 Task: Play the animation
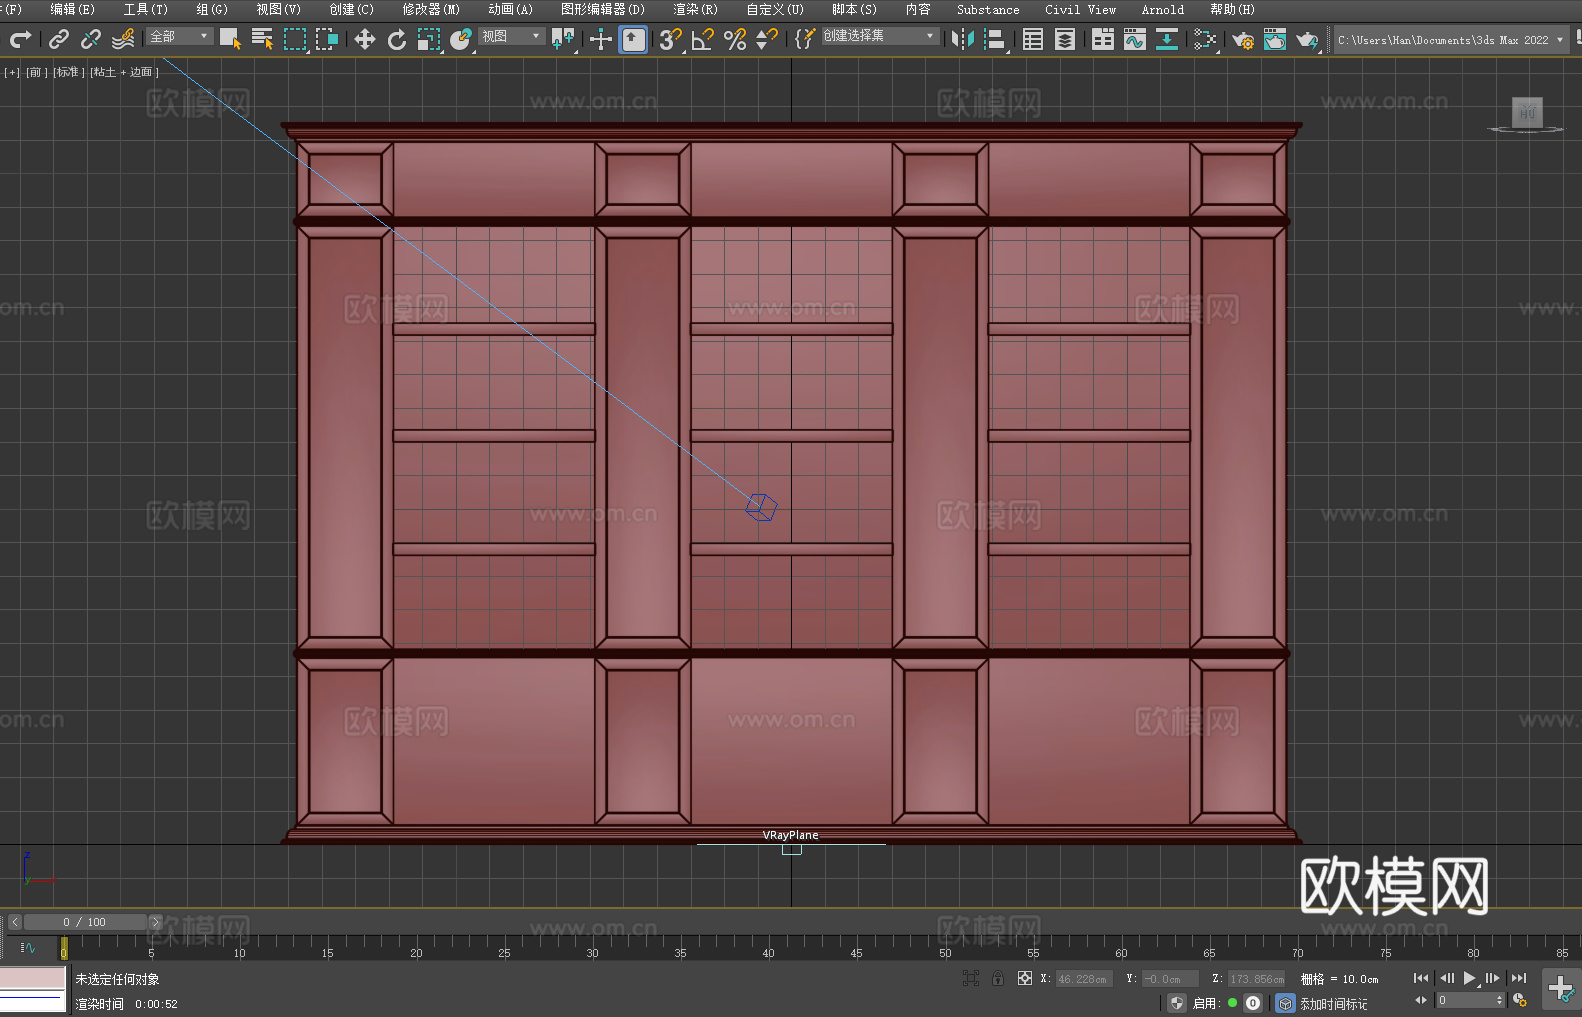1470,978
